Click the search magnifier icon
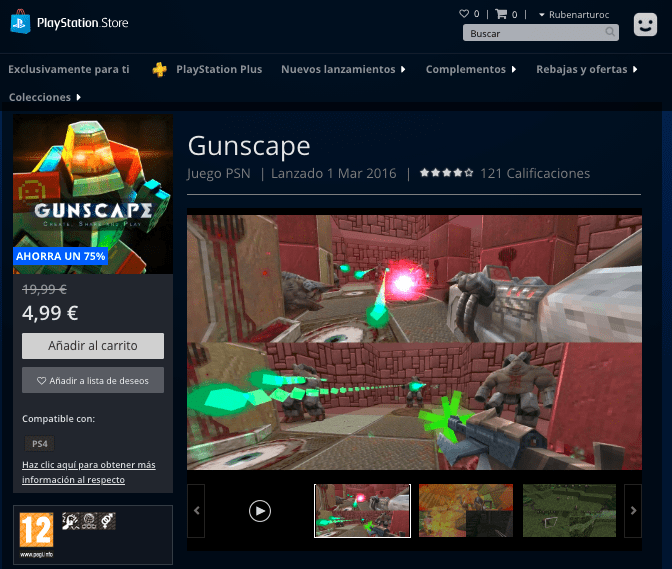Screen dimensions: 672x569 (610, 32)
